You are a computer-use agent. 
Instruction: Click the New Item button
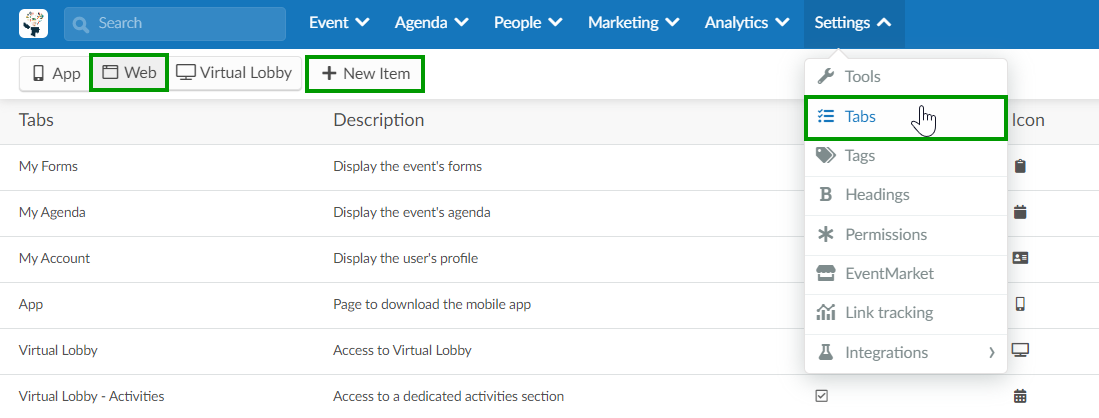click(x=365, y=73)
